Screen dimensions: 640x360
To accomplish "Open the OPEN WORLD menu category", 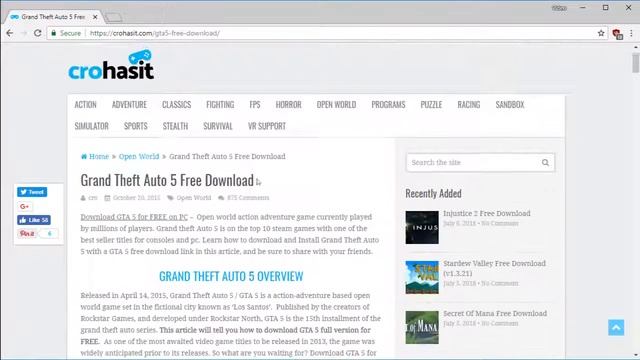I will point(336,104).
